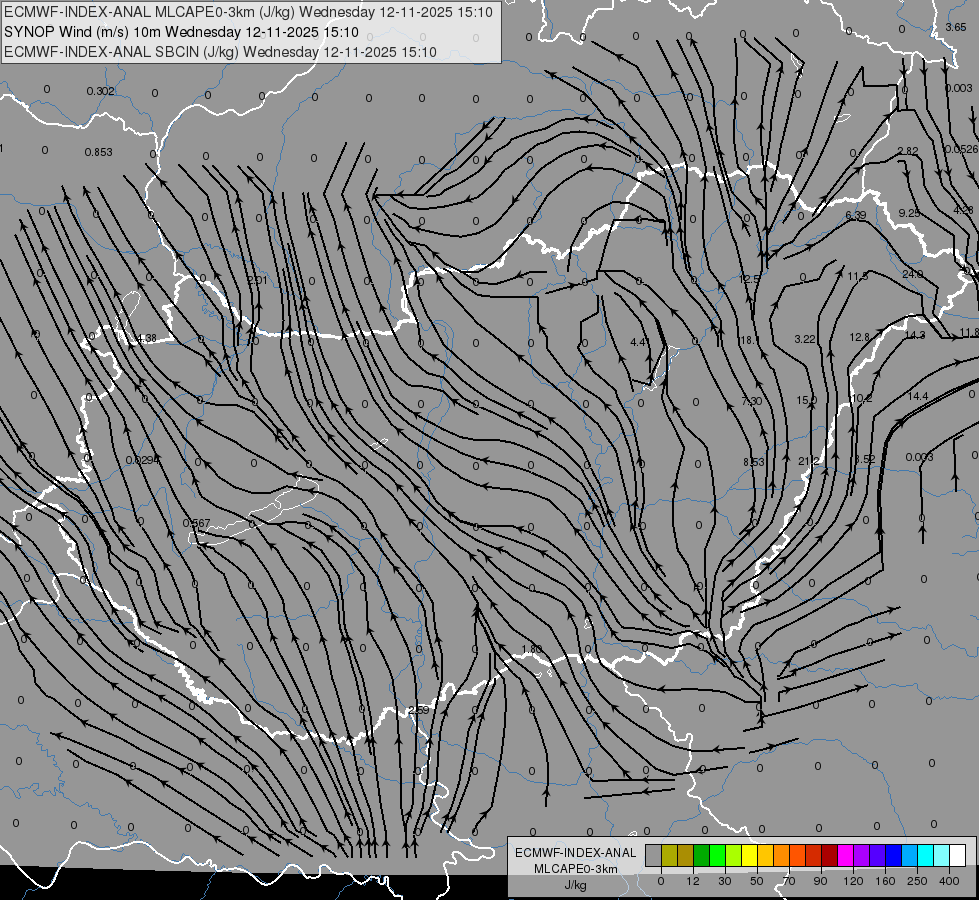Click map value 21.2

(809, 461)
